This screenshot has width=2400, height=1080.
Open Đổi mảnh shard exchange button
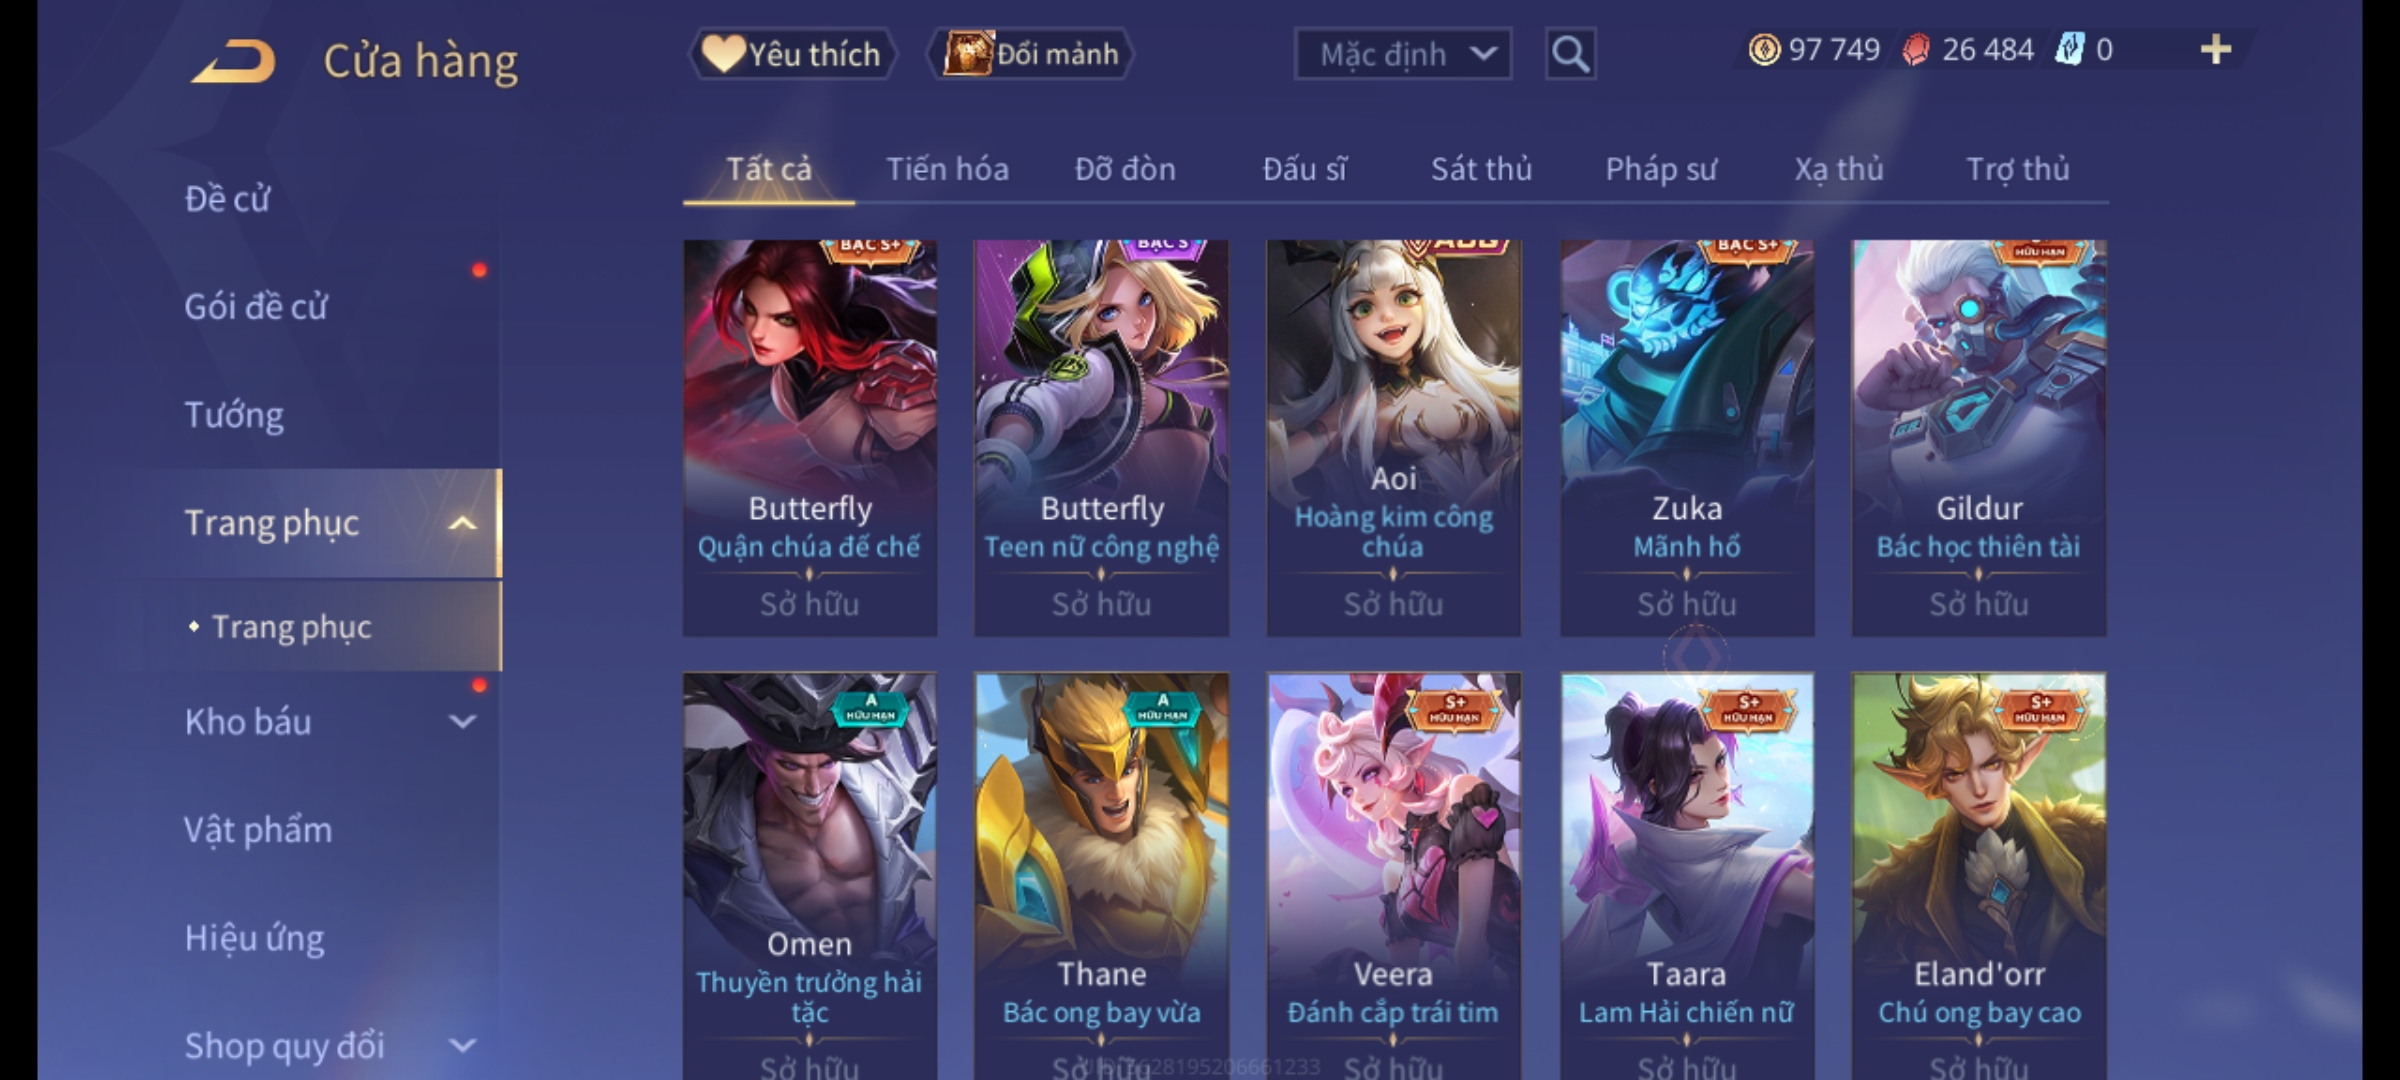click(x=1030, y=54)
